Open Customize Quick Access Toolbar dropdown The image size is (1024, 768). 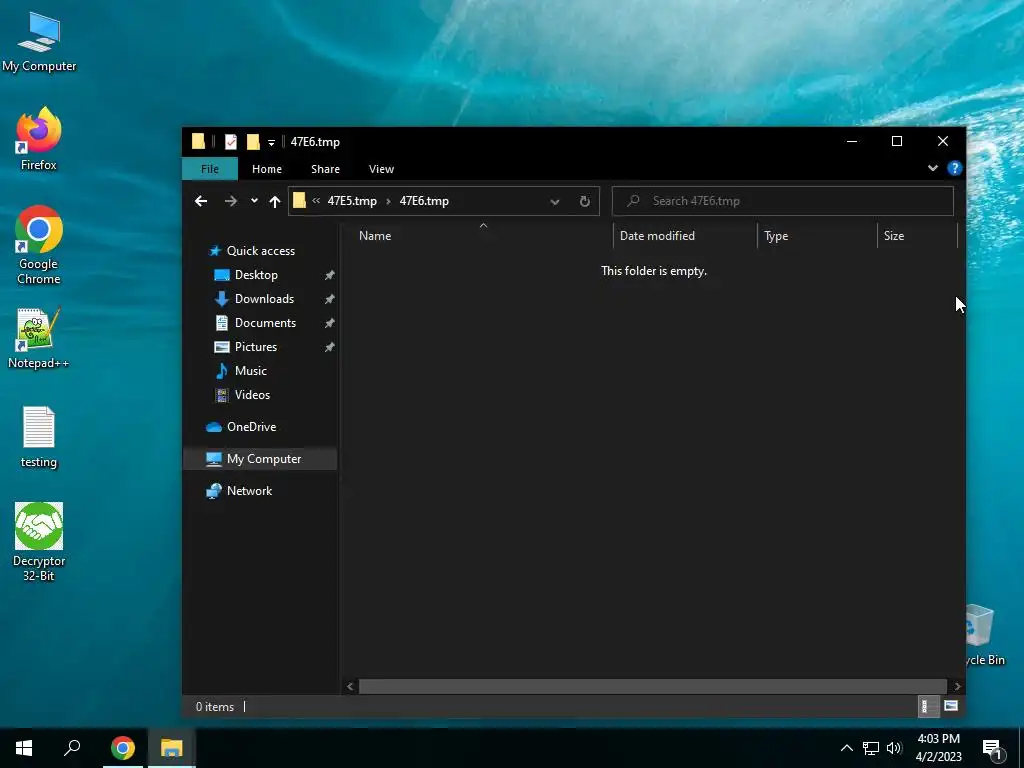pos(271,142)
